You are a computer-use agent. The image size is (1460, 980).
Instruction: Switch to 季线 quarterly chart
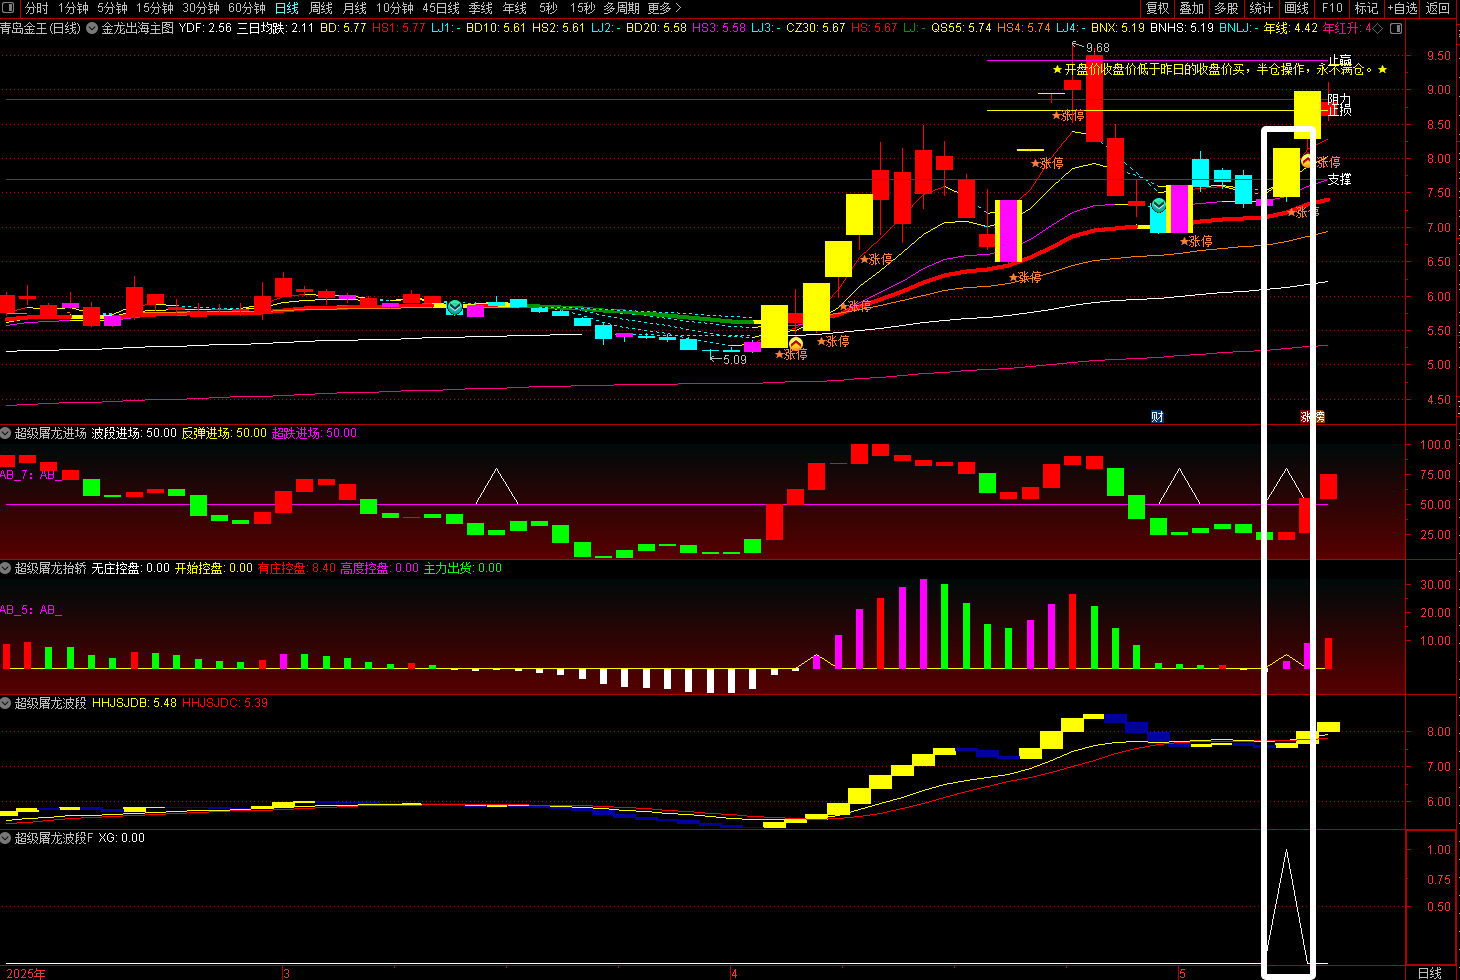click(481, 8)
